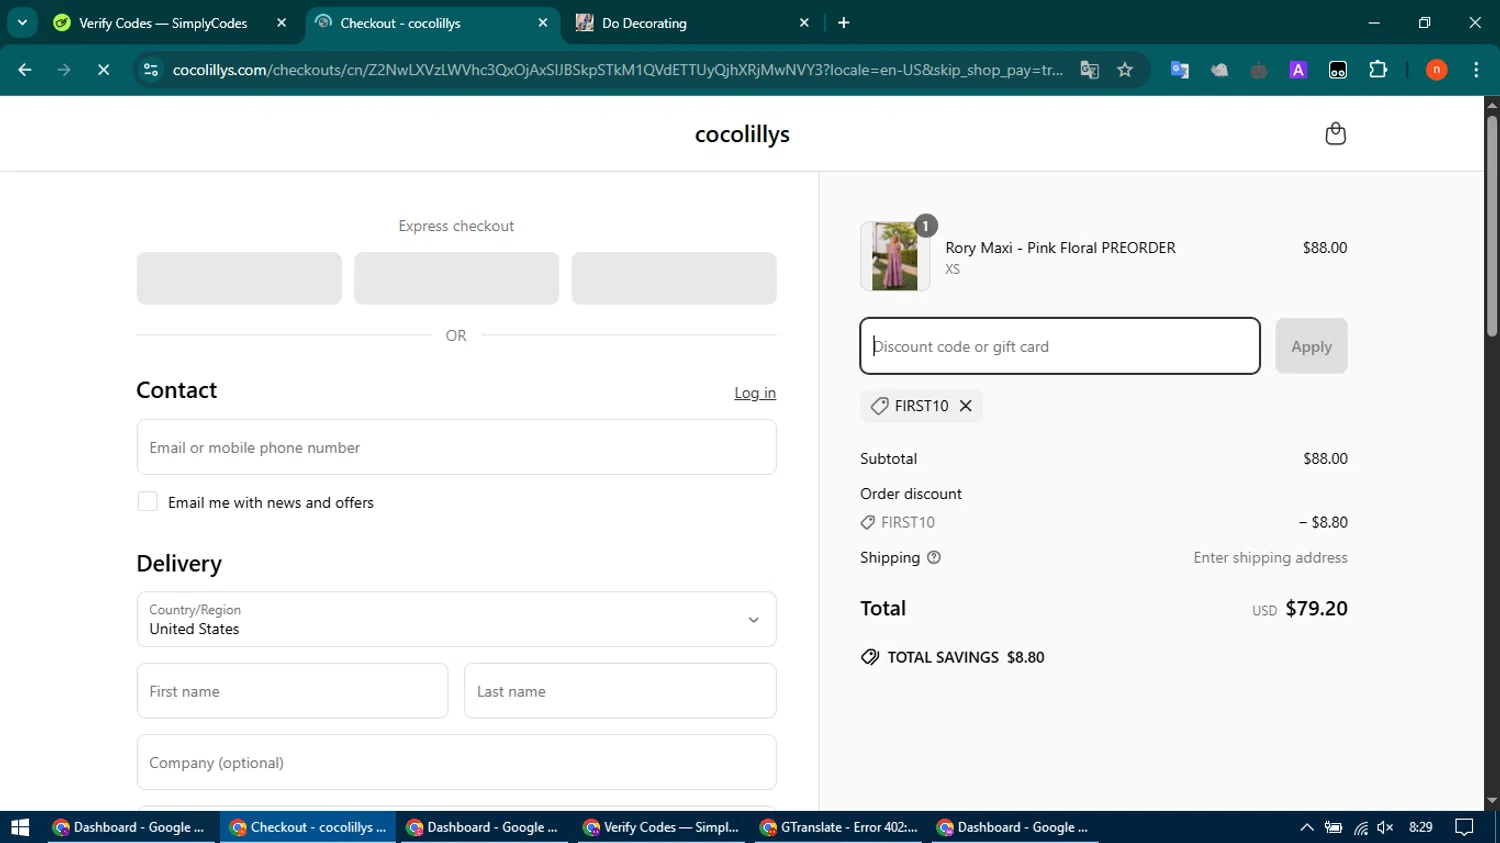The image size is (1500, 843).
Task: Click the total amount $79.20
Action: 1316,608
